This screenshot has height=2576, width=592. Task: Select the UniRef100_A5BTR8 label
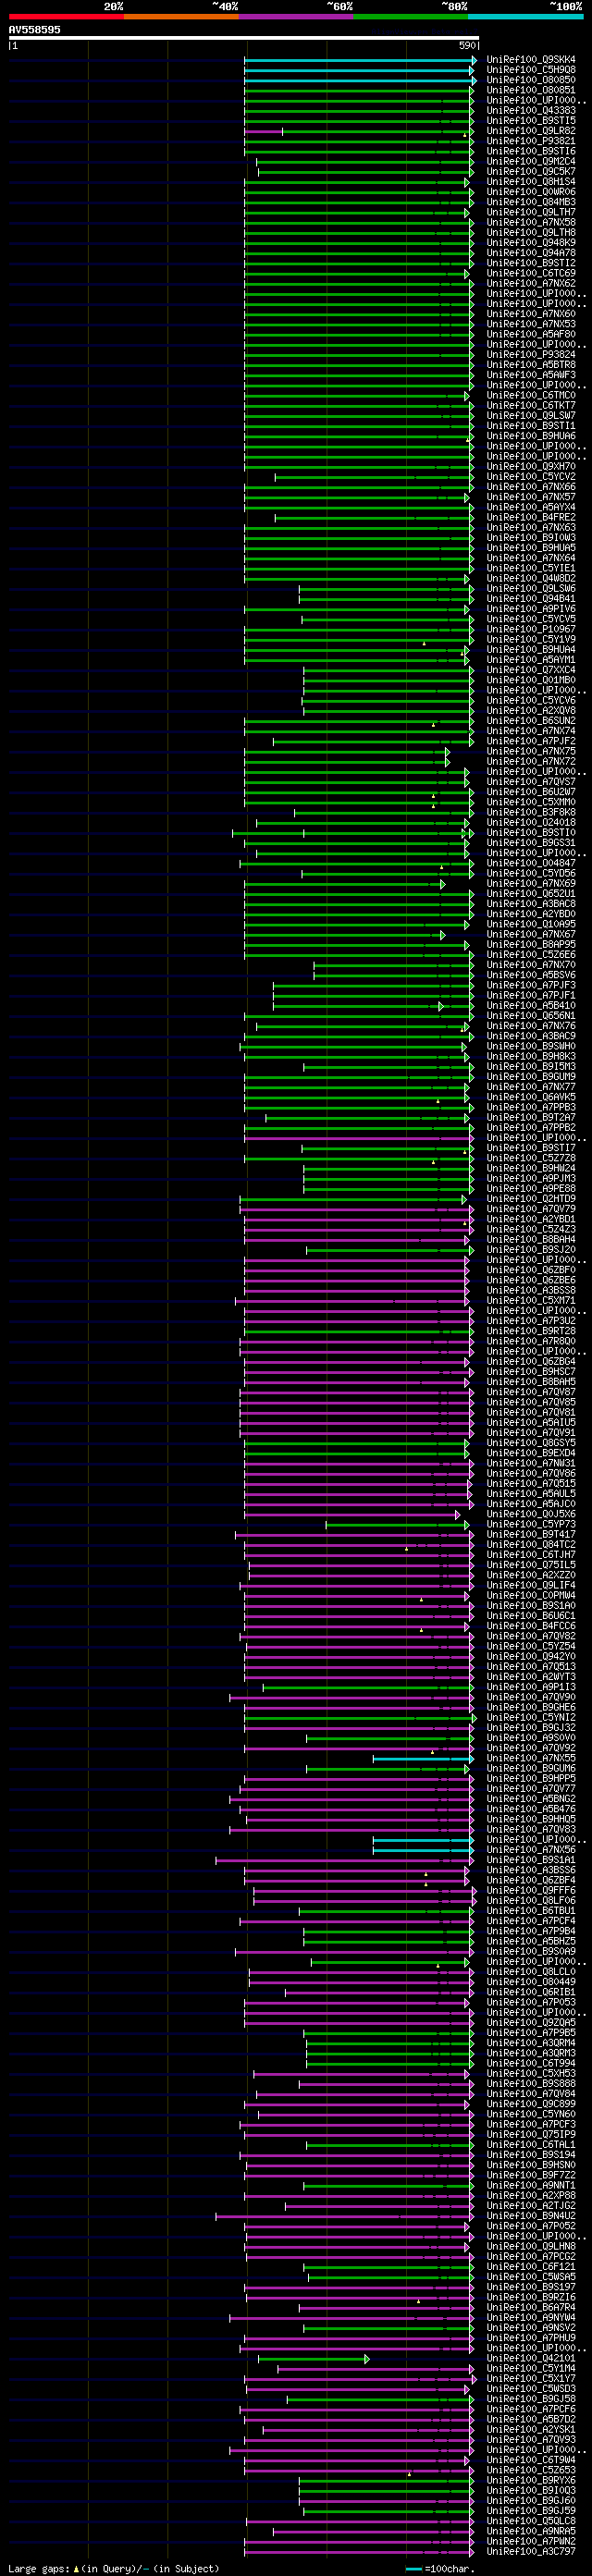coord(531,365)
